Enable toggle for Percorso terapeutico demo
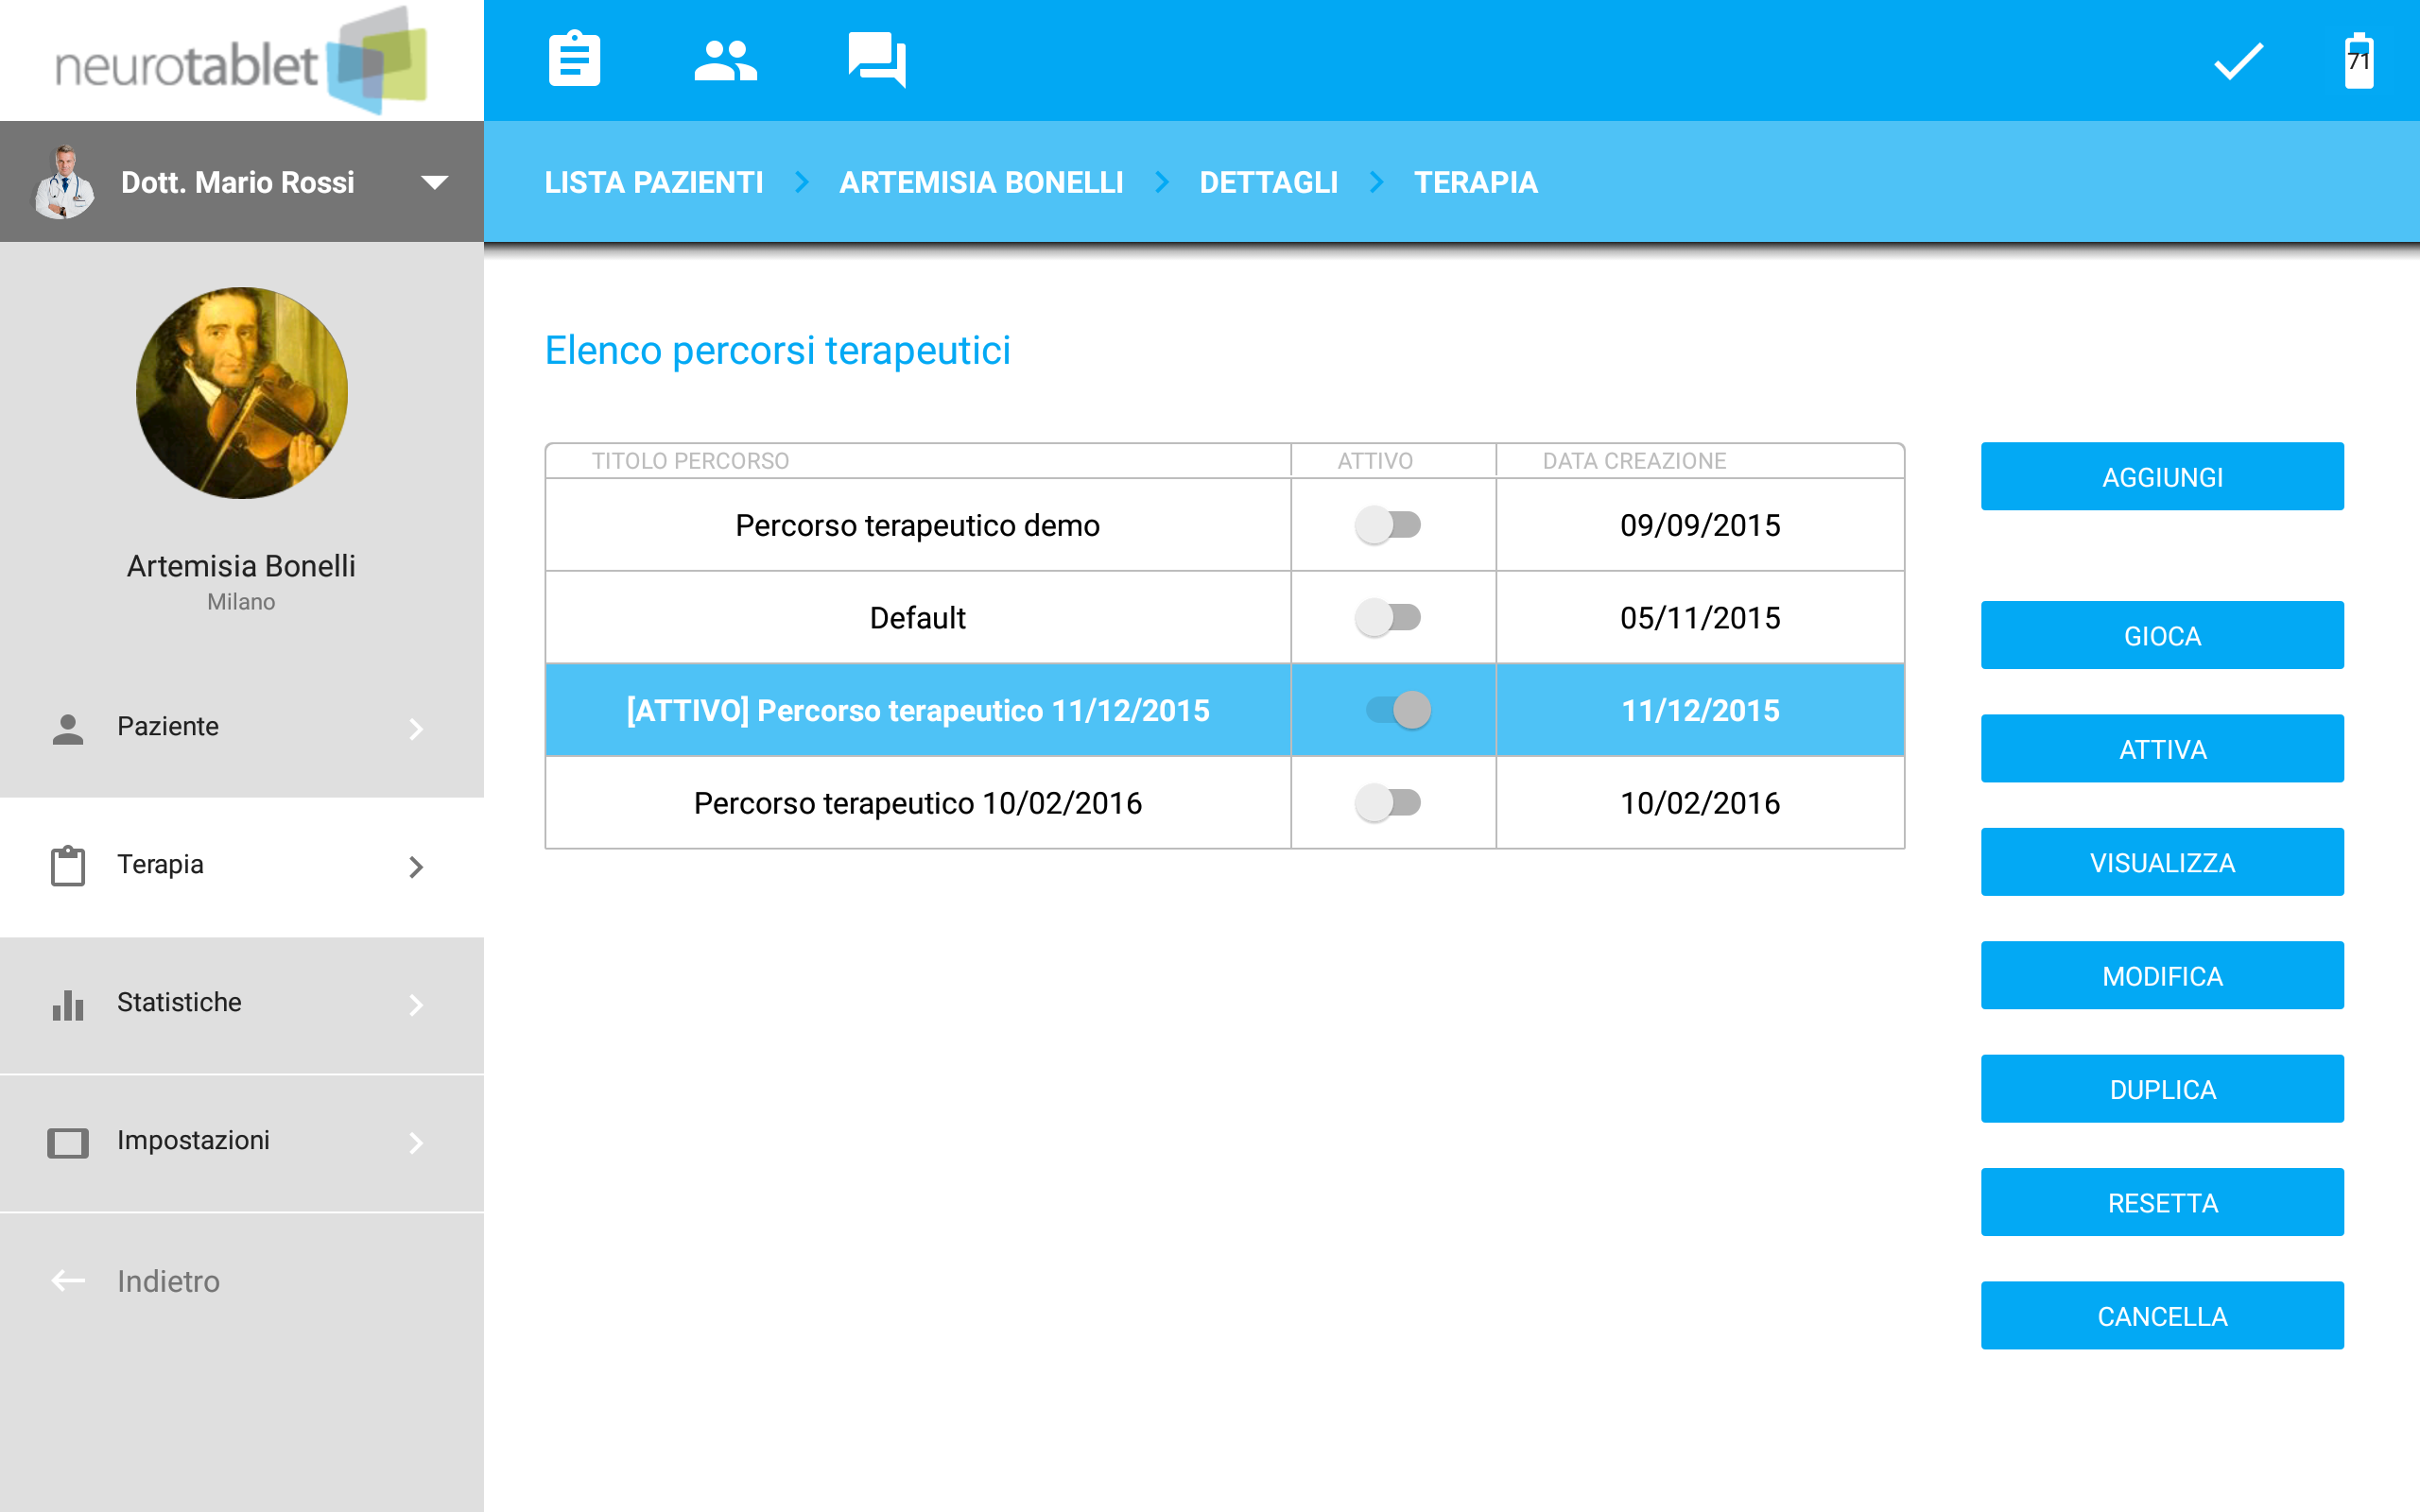The image size is (2420, 1512). tap(1388, 525)
